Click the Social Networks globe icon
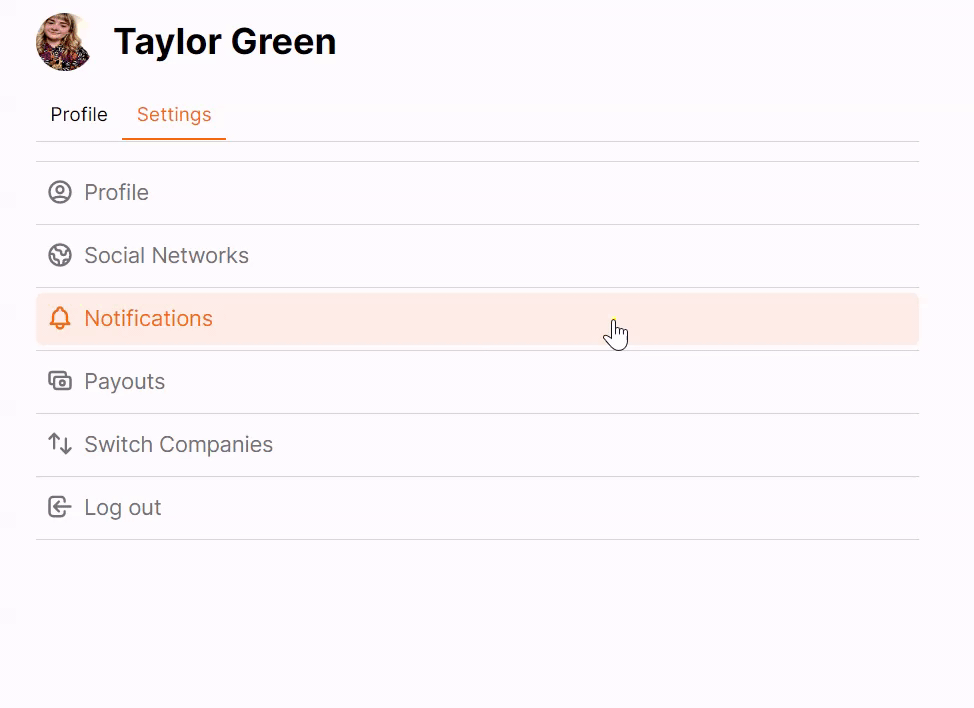Viewport: 974px width, 708px height. (60, 255)
